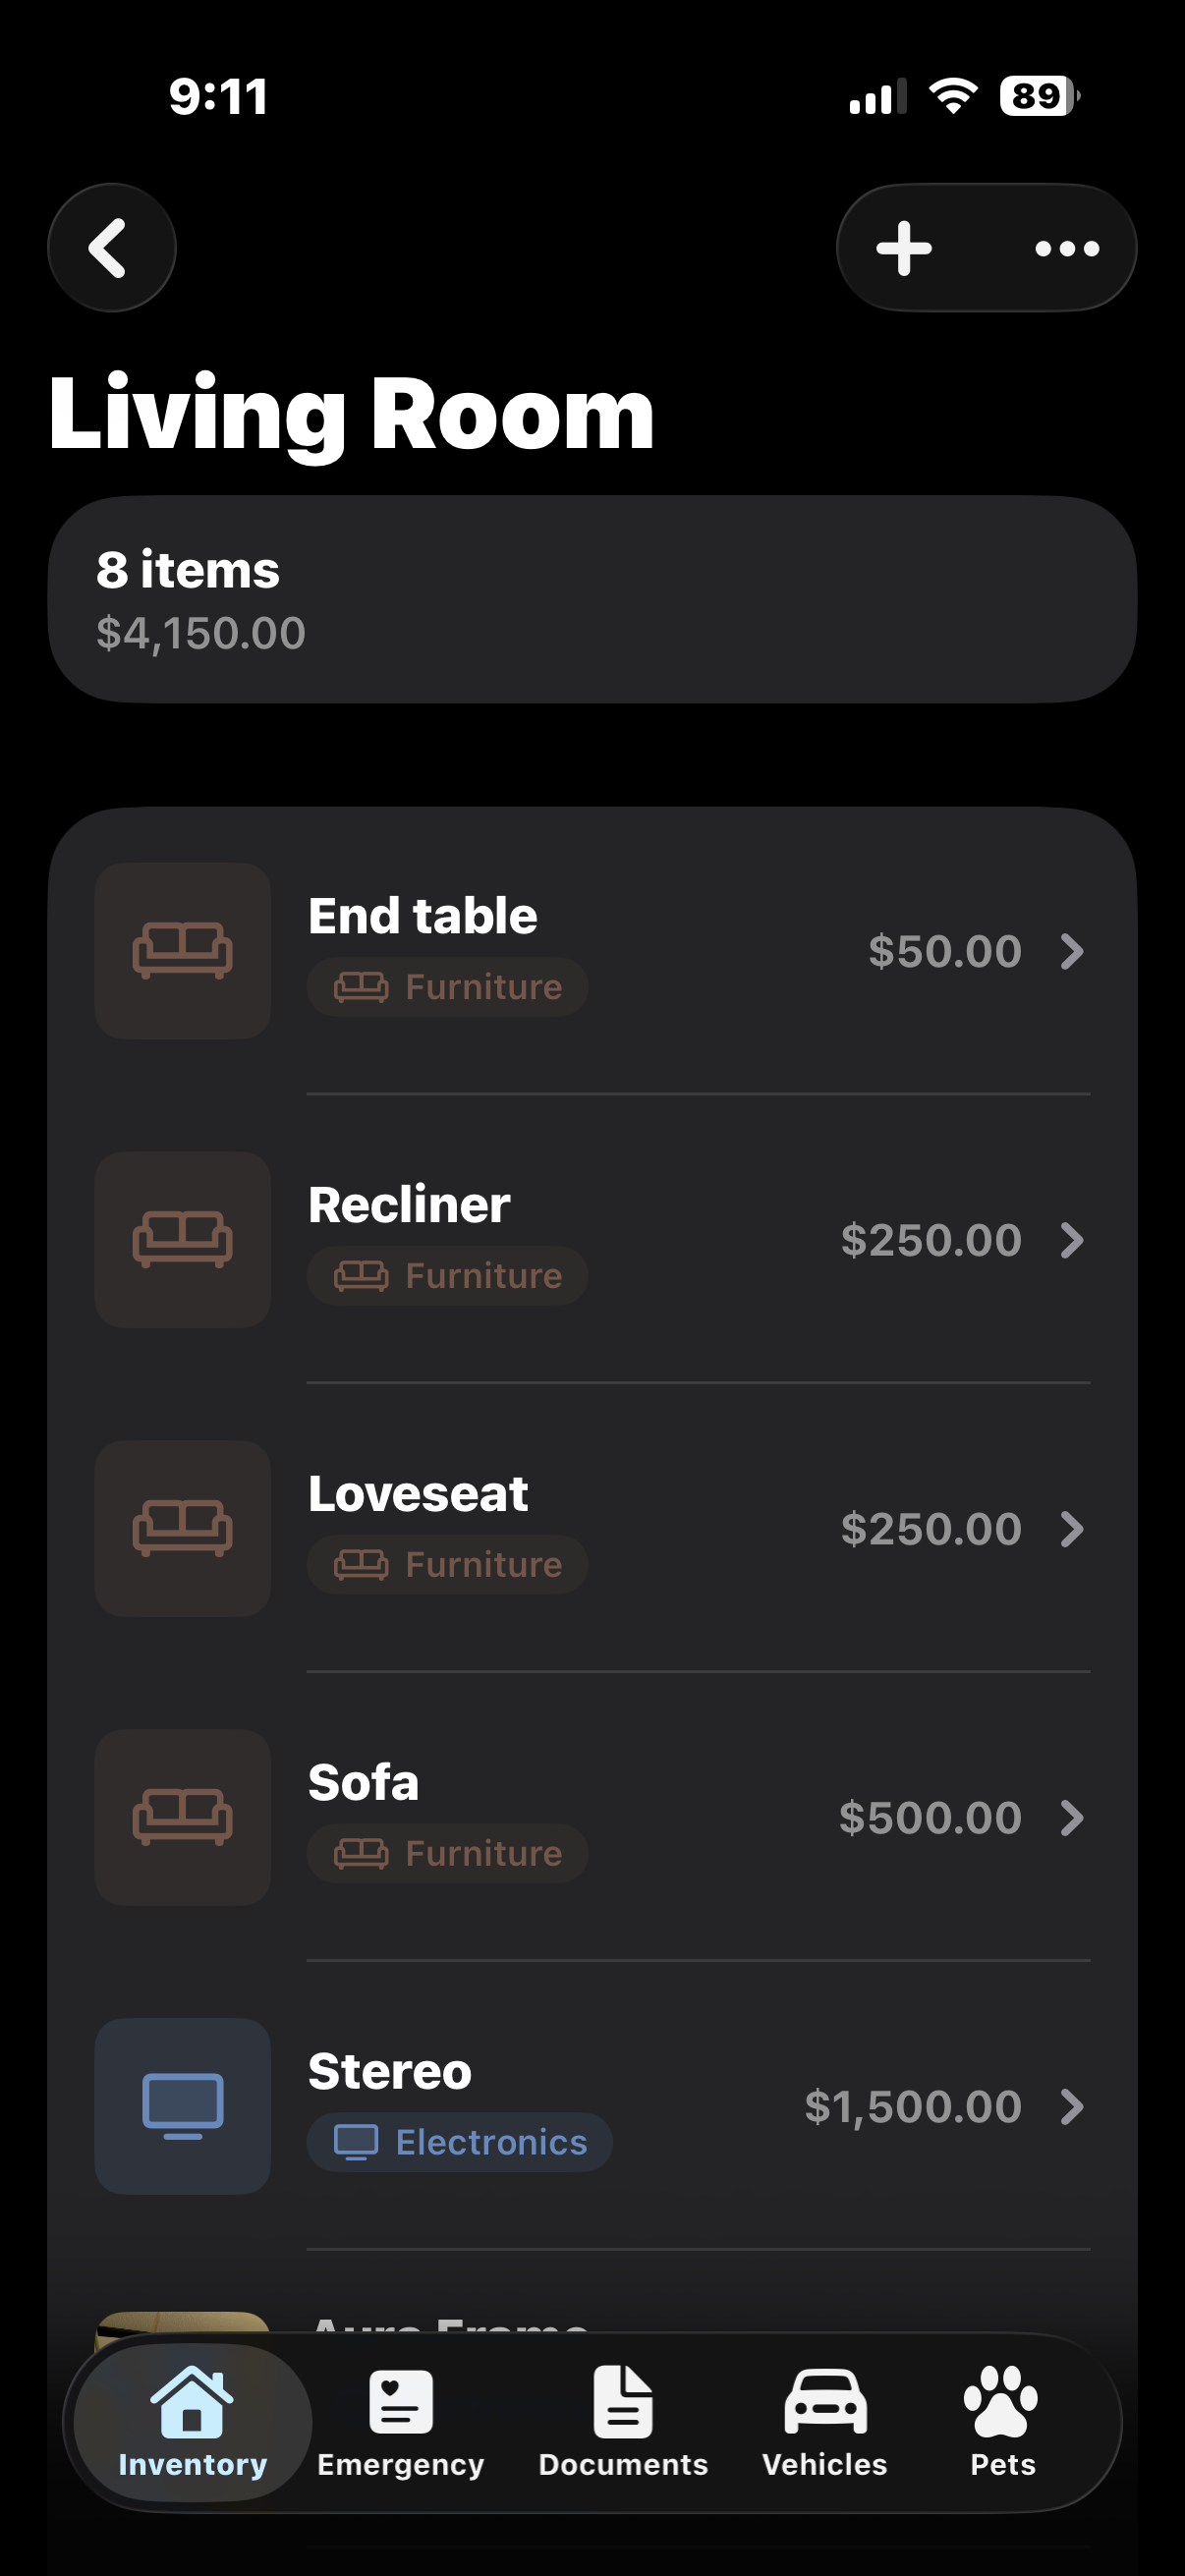Tap the Furniture tag under Loveseat
Image resolution: width=1185 pixels, height=2576 pixels.
click(x=447, y=1565)
